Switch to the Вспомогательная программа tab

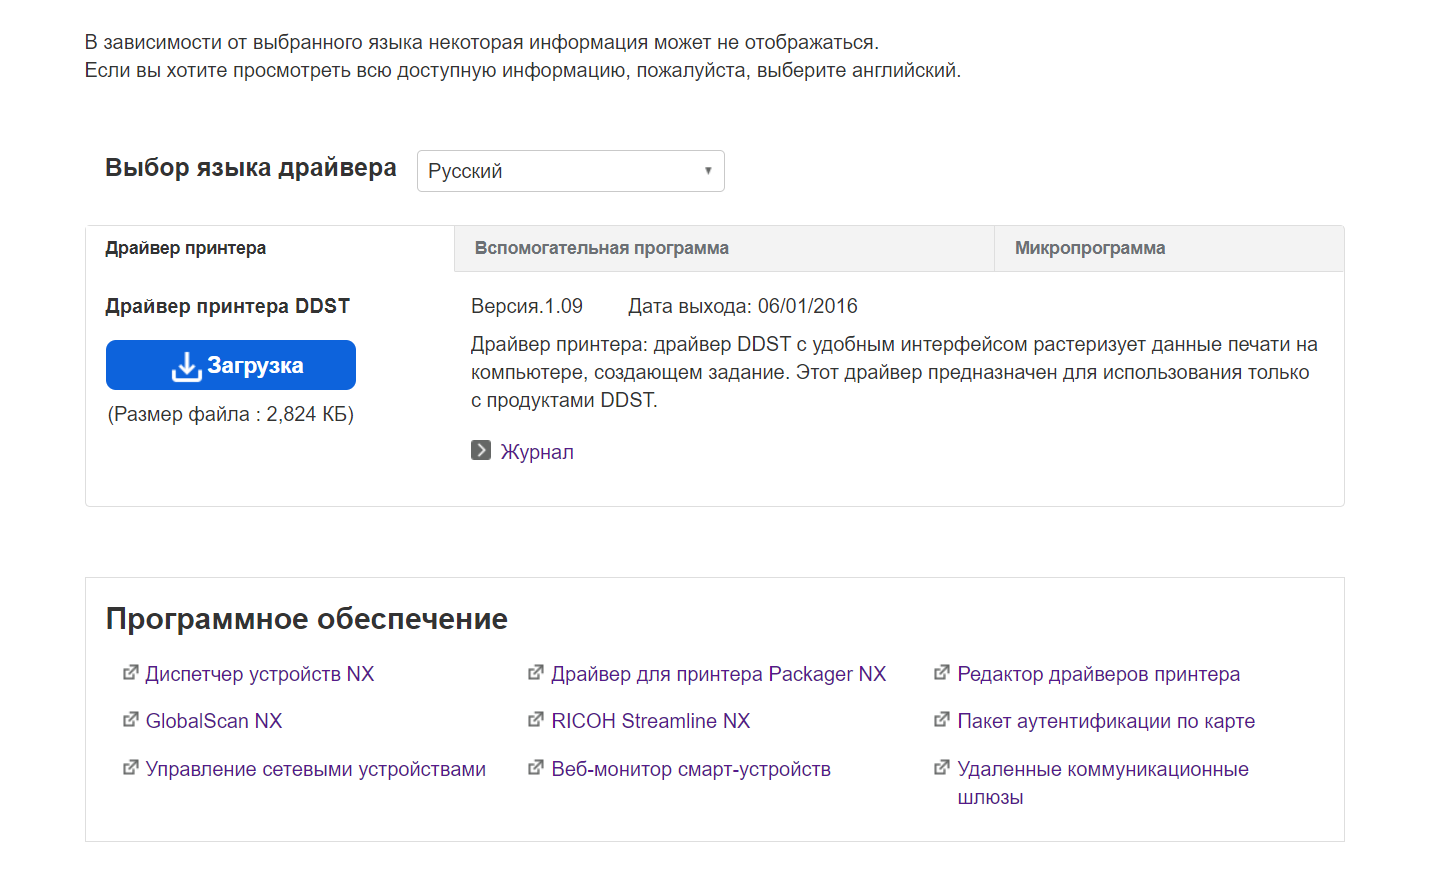(x=724, y=248)
